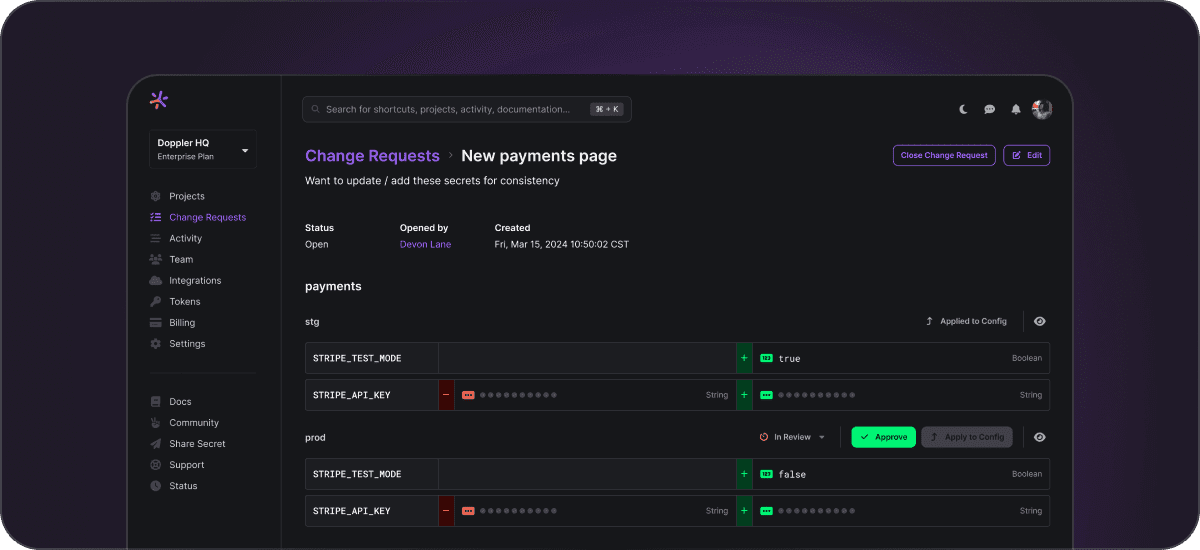Click stg new STRIPE_API_KEY green type icon

[x=766, y=395]
